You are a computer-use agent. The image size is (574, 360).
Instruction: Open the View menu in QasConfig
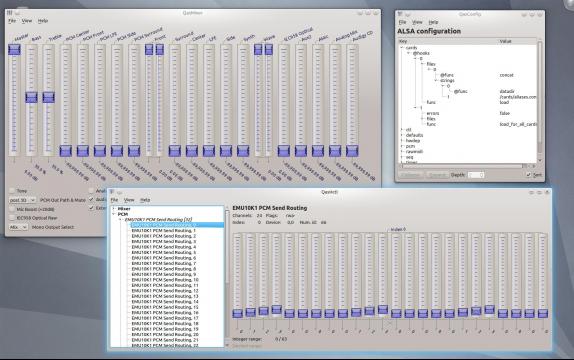(417, 22)
